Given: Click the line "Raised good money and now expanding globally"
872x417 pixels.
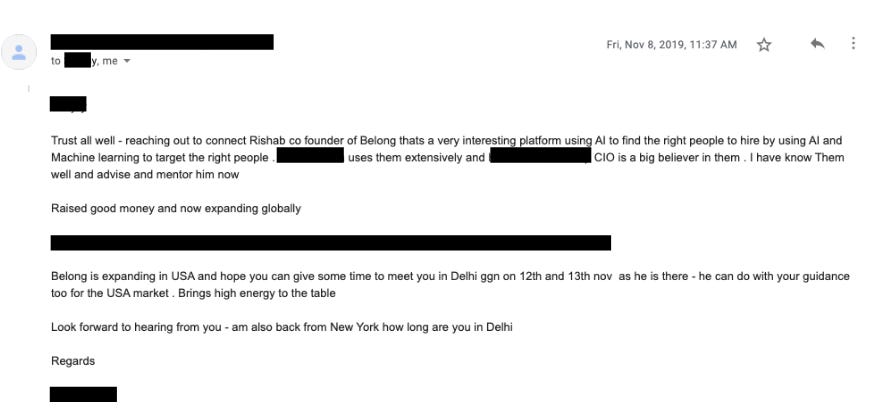Looking at the screenshot, I should click(176, 209).
